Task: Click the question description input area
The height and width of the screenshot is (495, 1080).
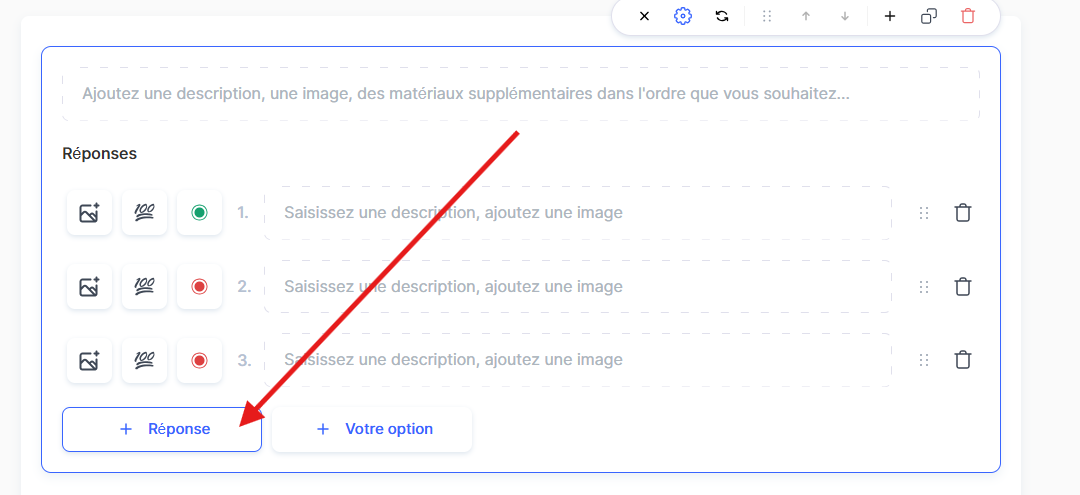Action: pos(520,95)
